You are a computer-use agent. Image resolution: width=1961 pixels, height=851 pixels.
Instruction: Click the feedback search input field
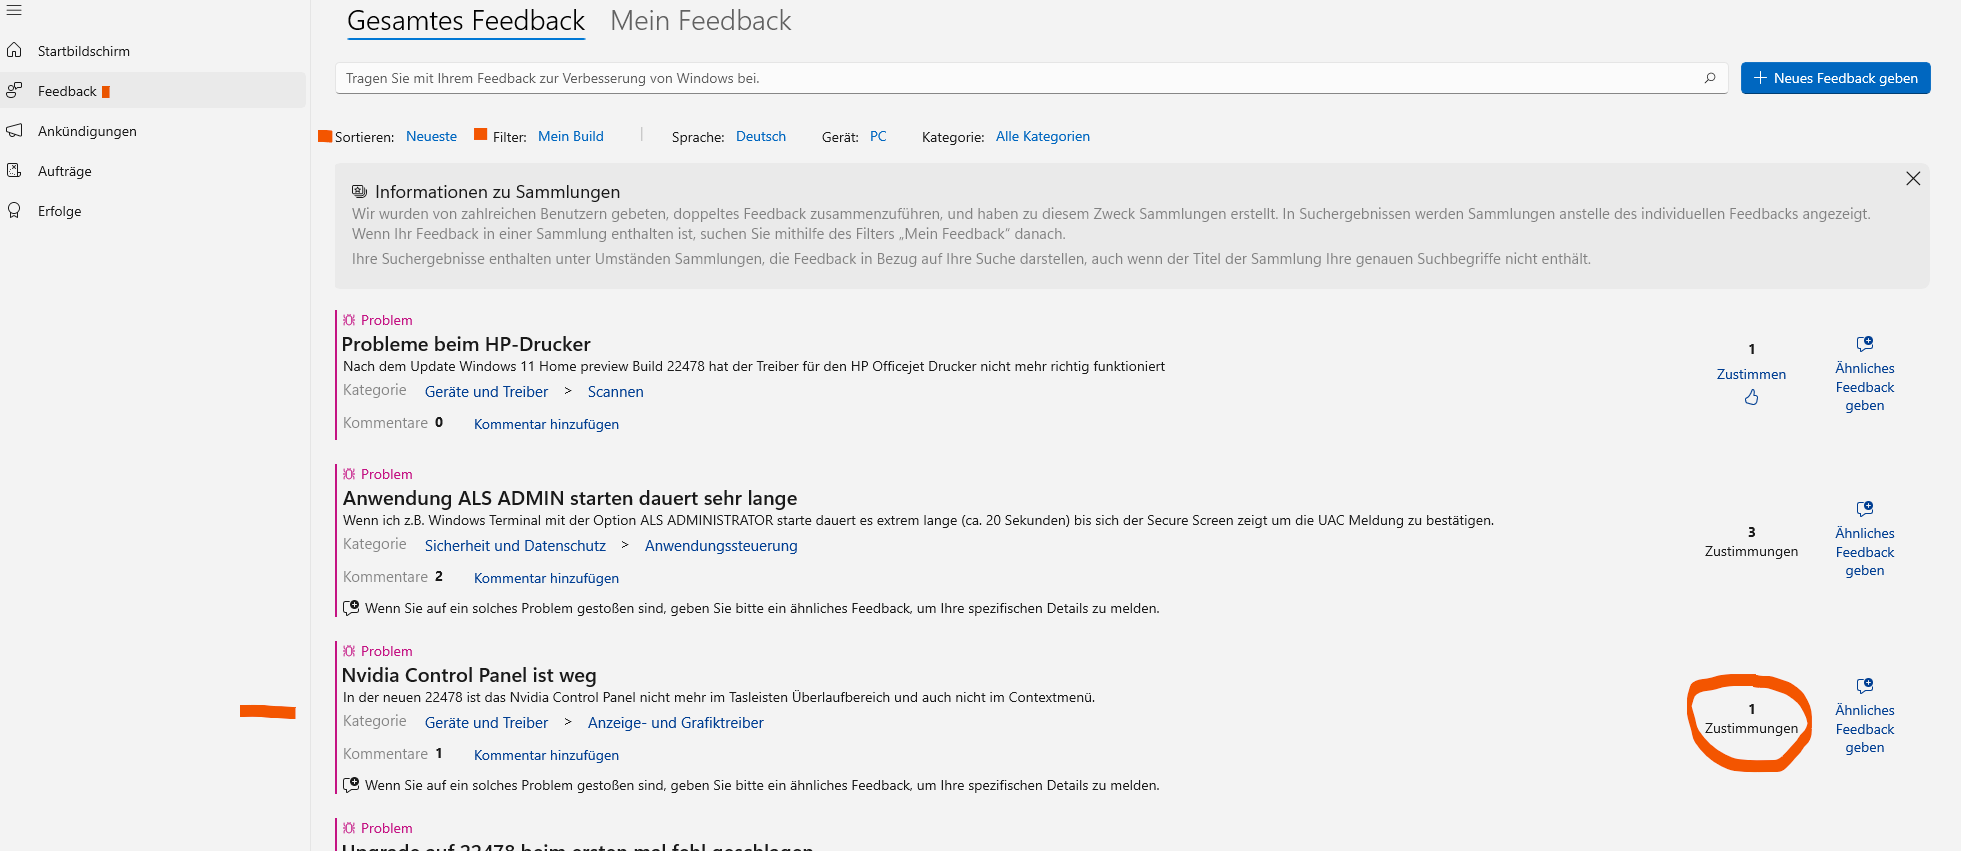point(1032,78)
